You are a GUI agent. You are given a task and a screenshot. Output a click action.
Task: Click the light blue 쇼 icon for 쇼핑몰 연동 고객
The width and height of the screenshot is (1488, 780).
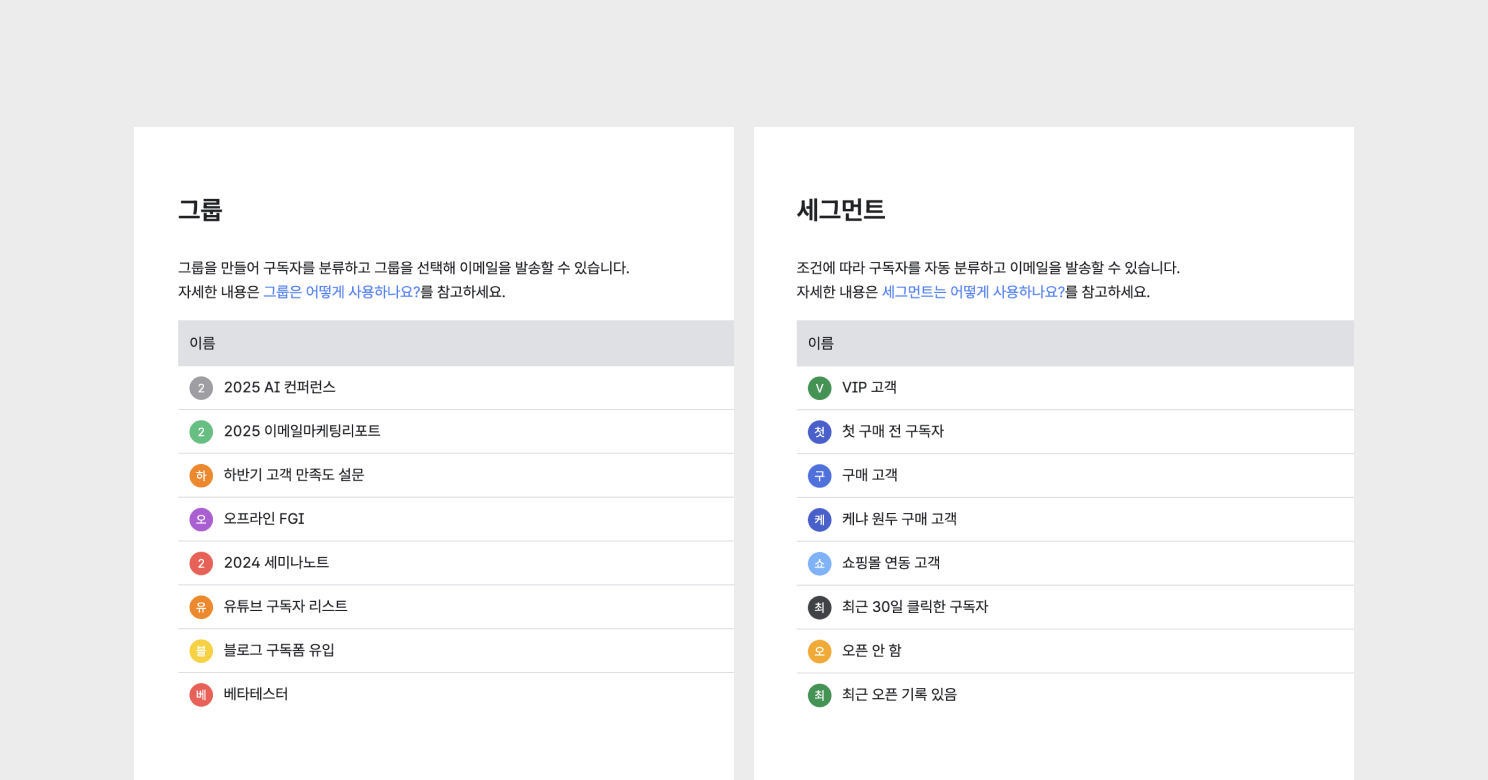pos(819,563)
